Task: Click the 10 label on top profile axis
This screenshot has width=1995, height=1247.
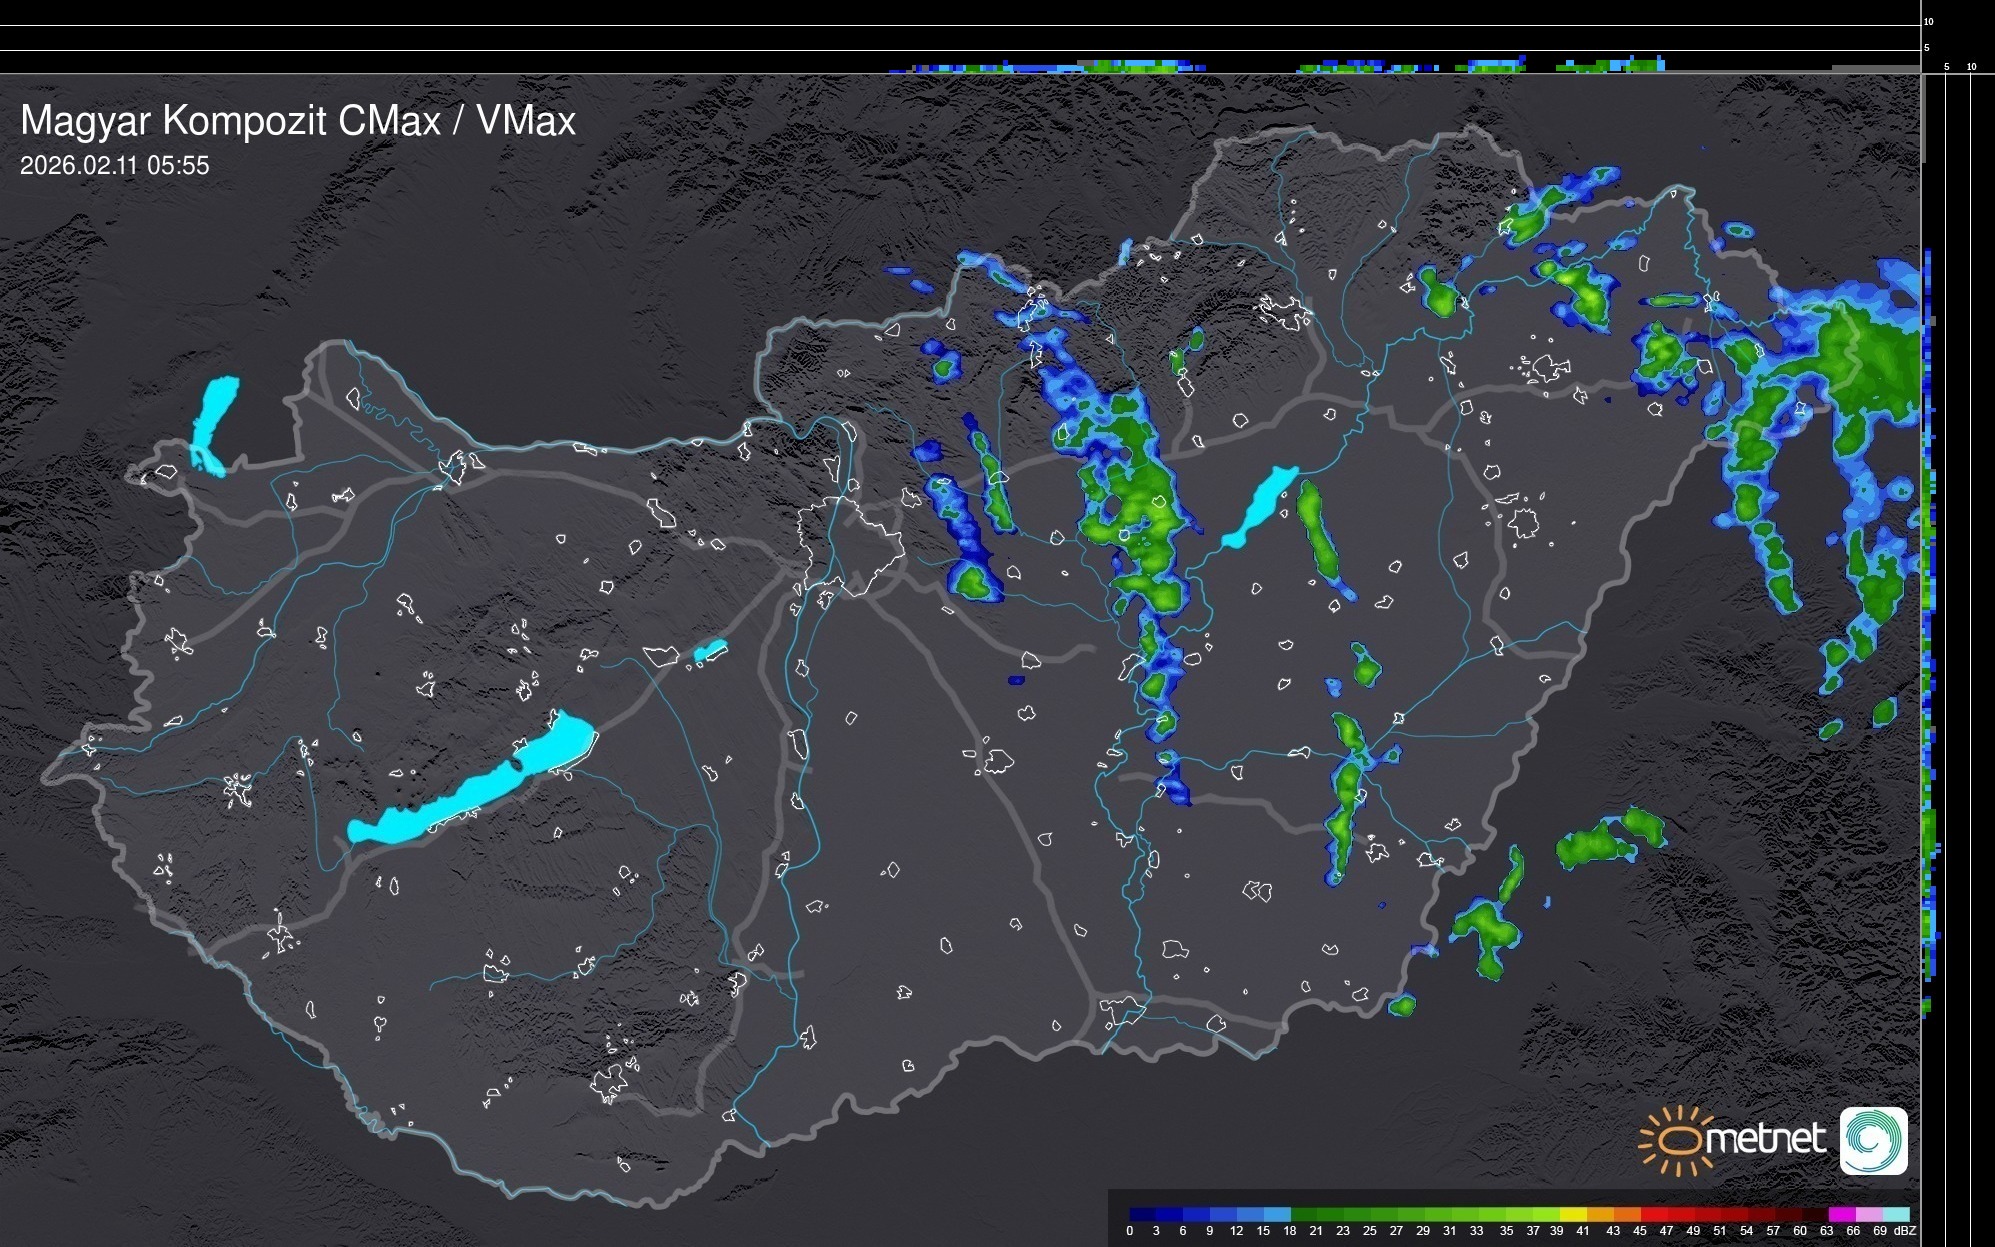Action: tap(1929, 21)
